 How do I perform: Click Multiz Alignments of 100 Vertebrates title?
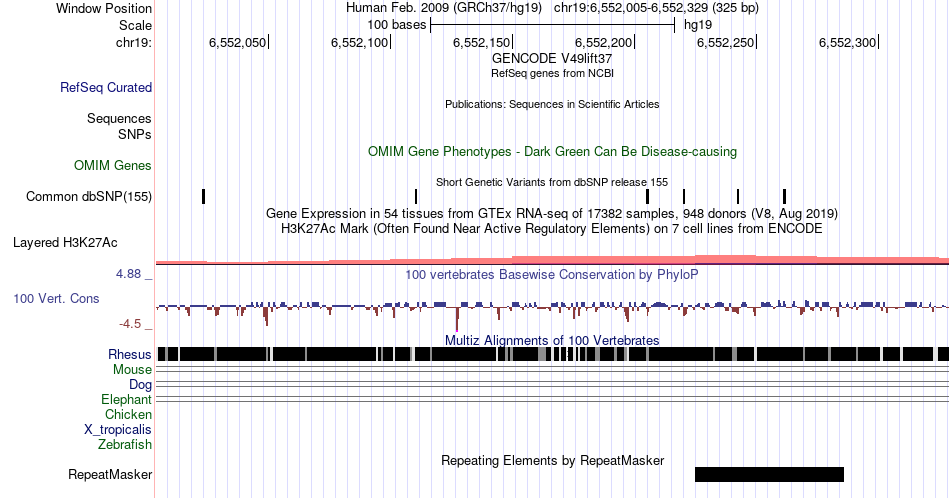pyautogui.click(x=552, y=340)
